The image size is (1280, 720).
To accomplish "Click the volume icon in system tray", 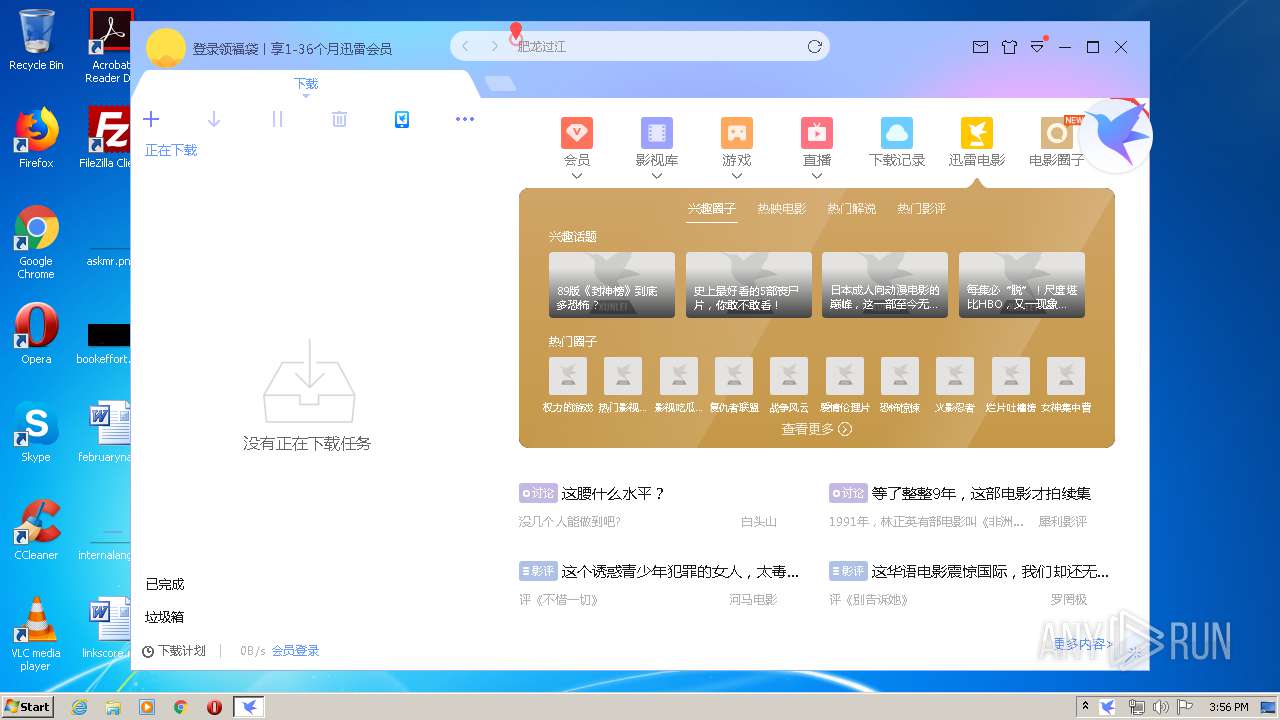I will (1162, 707).
